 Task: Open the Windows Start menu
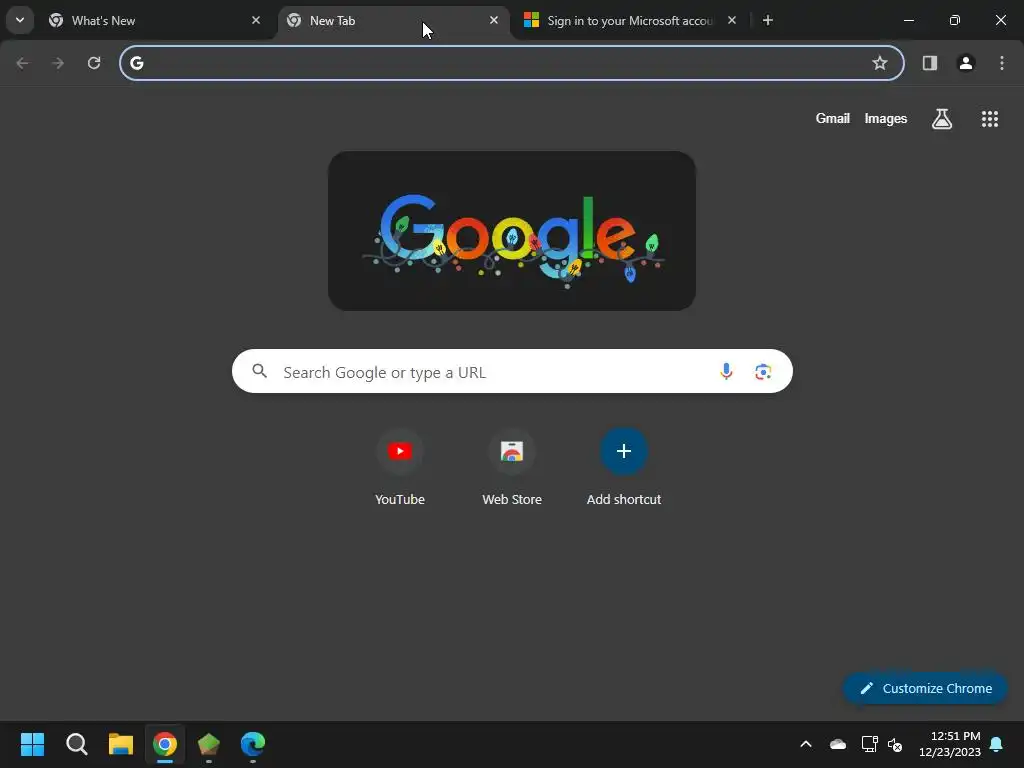click(33, 744)
